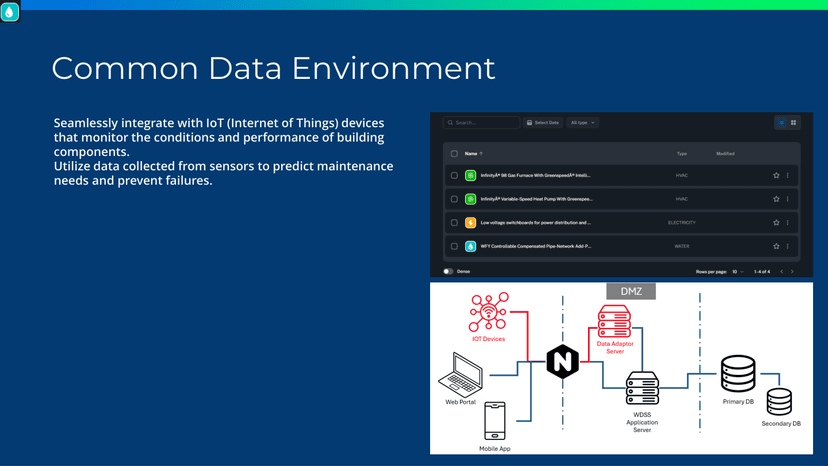Click the Modified column header

point(725,154)
